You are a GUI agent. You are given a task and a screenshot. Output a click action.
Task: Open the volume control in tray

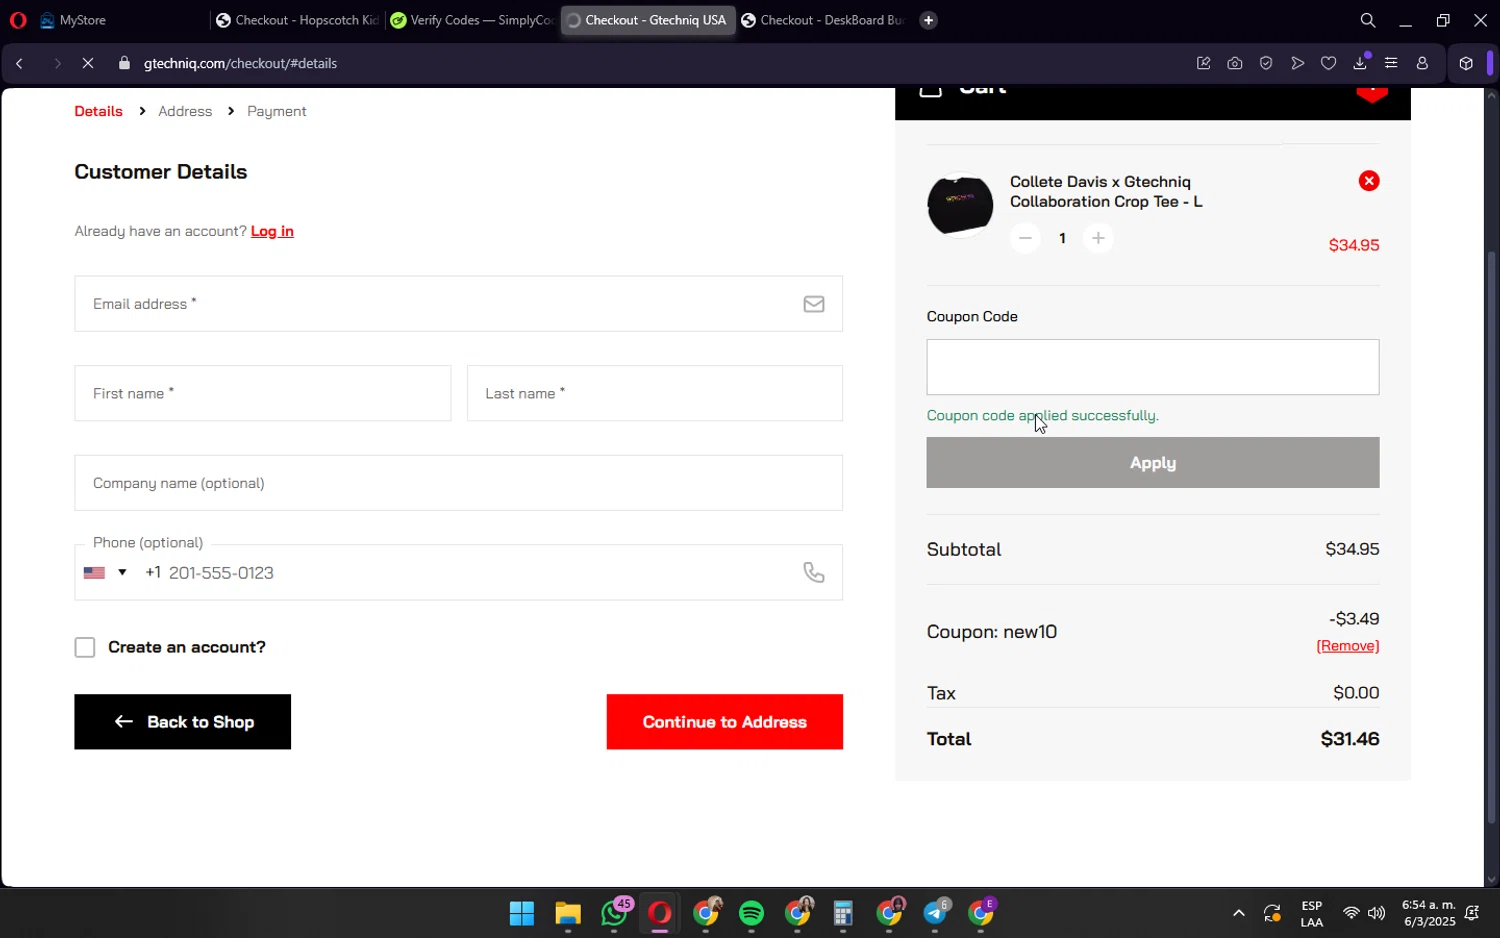[x=1377, y=913]
